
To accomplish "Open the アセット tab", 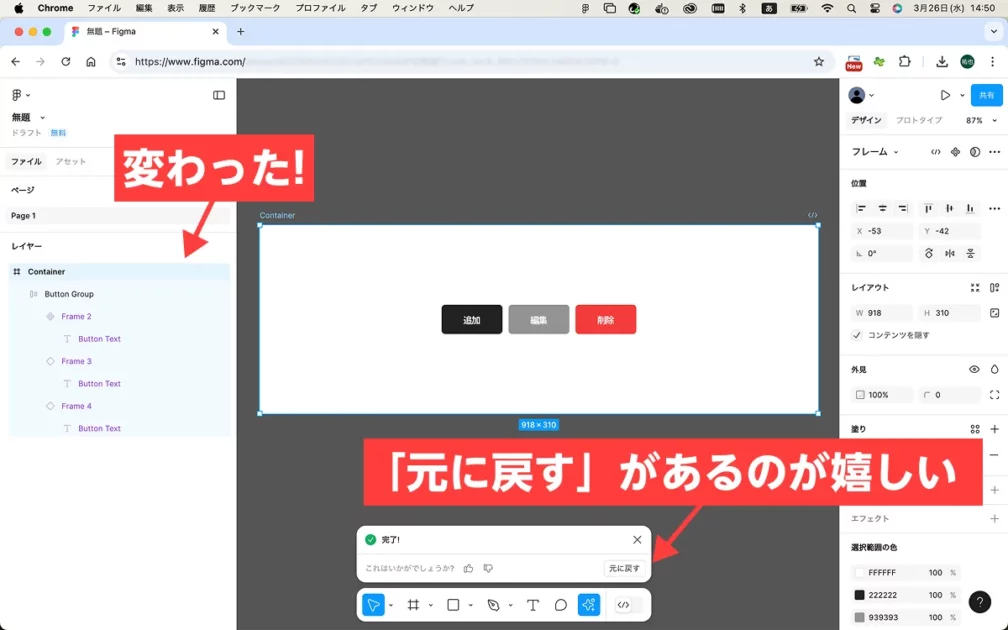I will click(70, 161).
